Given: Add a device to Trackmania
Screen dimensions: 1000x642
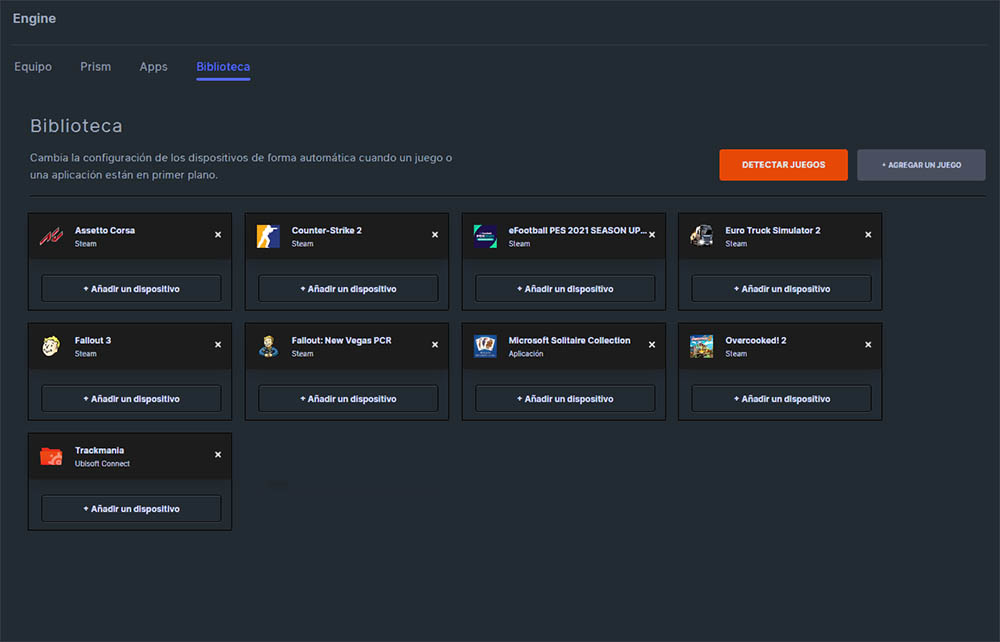Looking at the screenshot, I should (131, 509).
